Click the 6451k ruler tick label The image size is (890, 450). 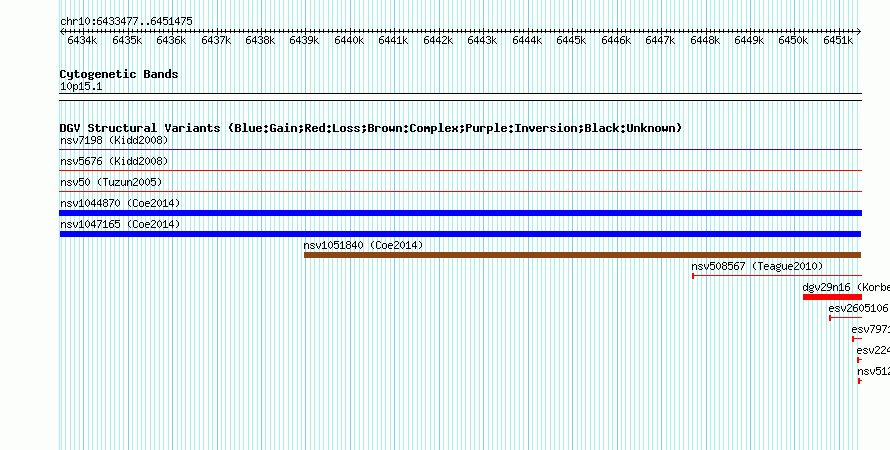[x=838, y=40]
